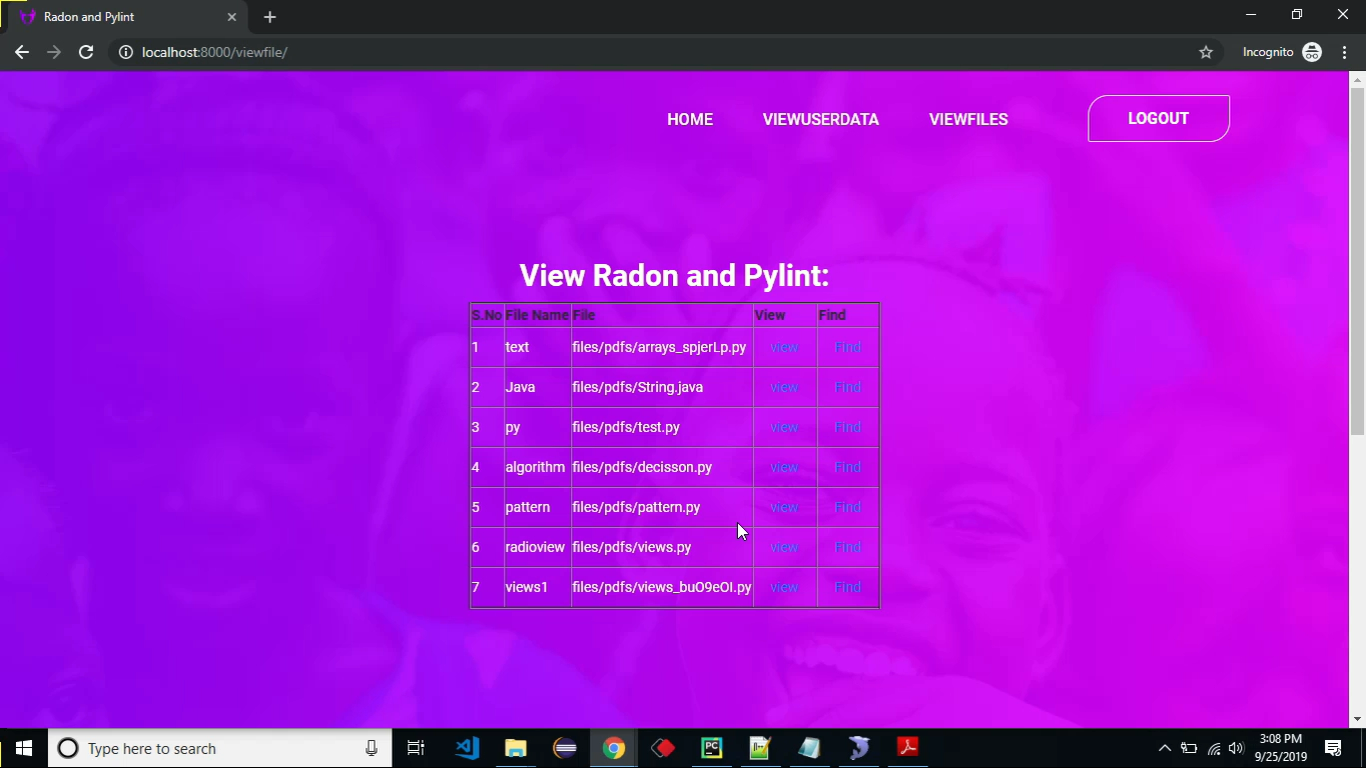Click view link for arrays_spjerLp.py row
Image resolution: width=1366 pixels, height=768 pixels.
(784, 347)
